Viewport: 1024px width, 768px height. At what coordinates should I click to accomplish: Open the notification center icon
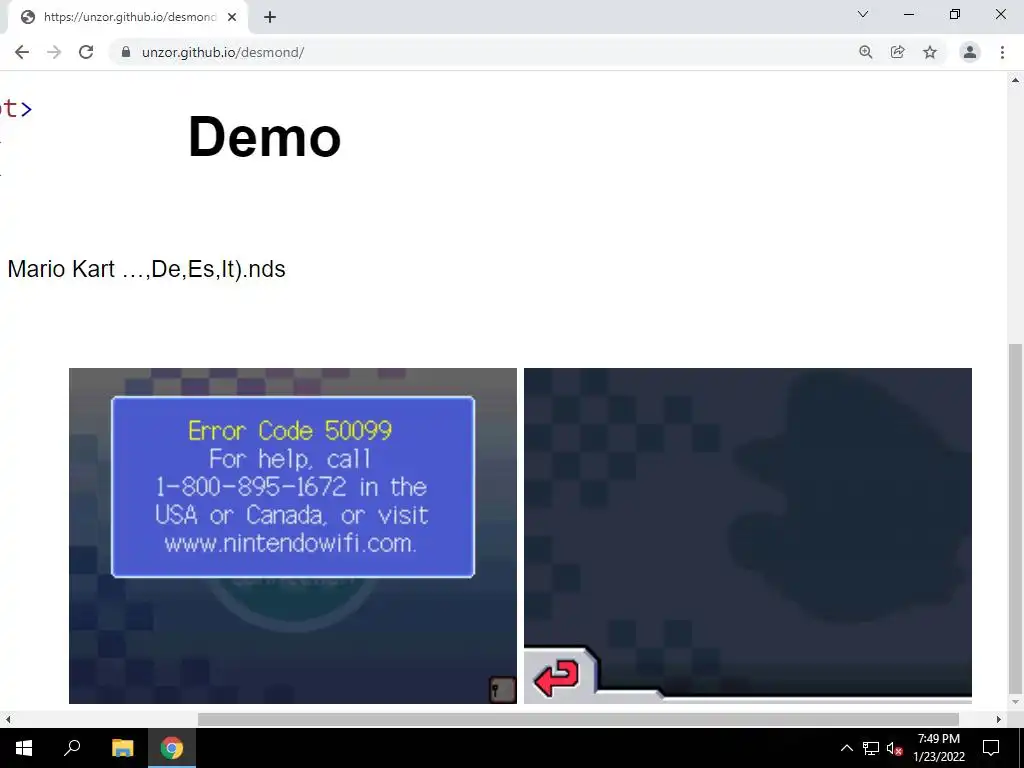coord(991,748)
